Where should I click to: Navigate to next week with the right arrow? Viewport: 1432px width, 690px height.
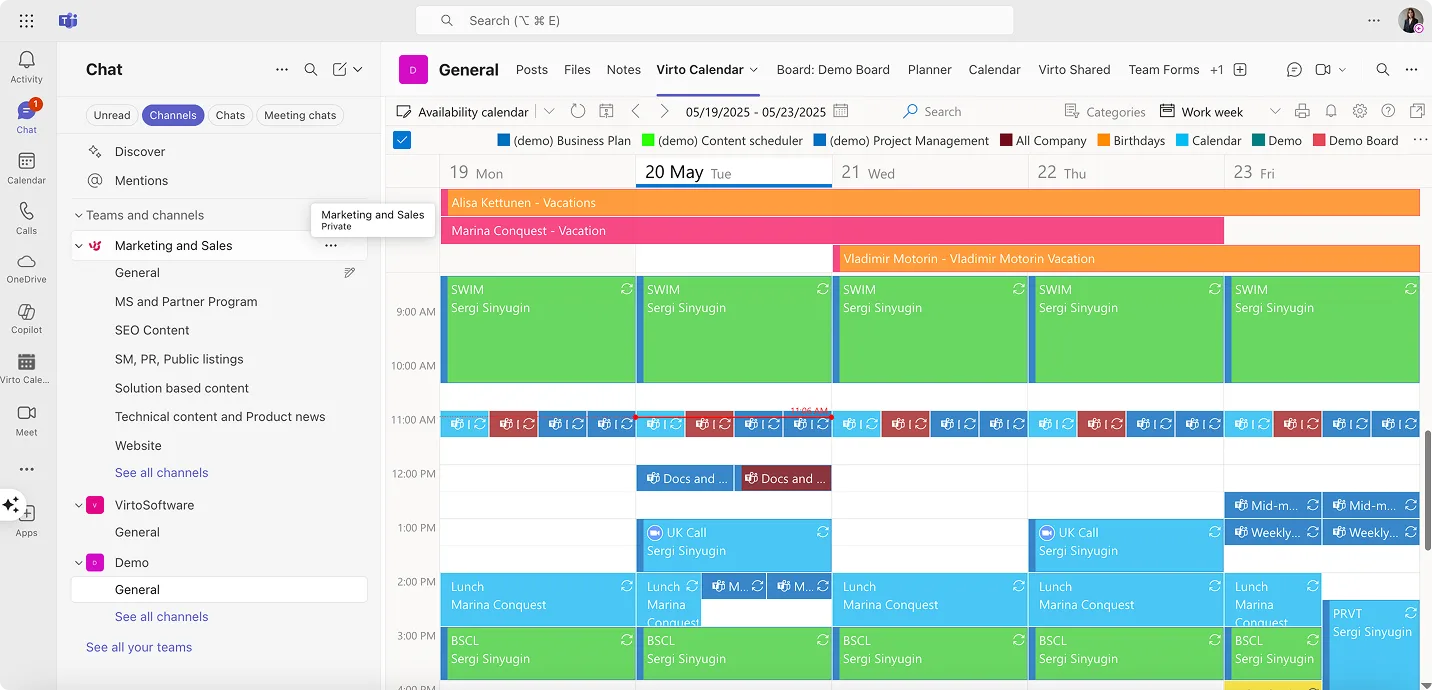pyautogui.click(x=663, y=111)
